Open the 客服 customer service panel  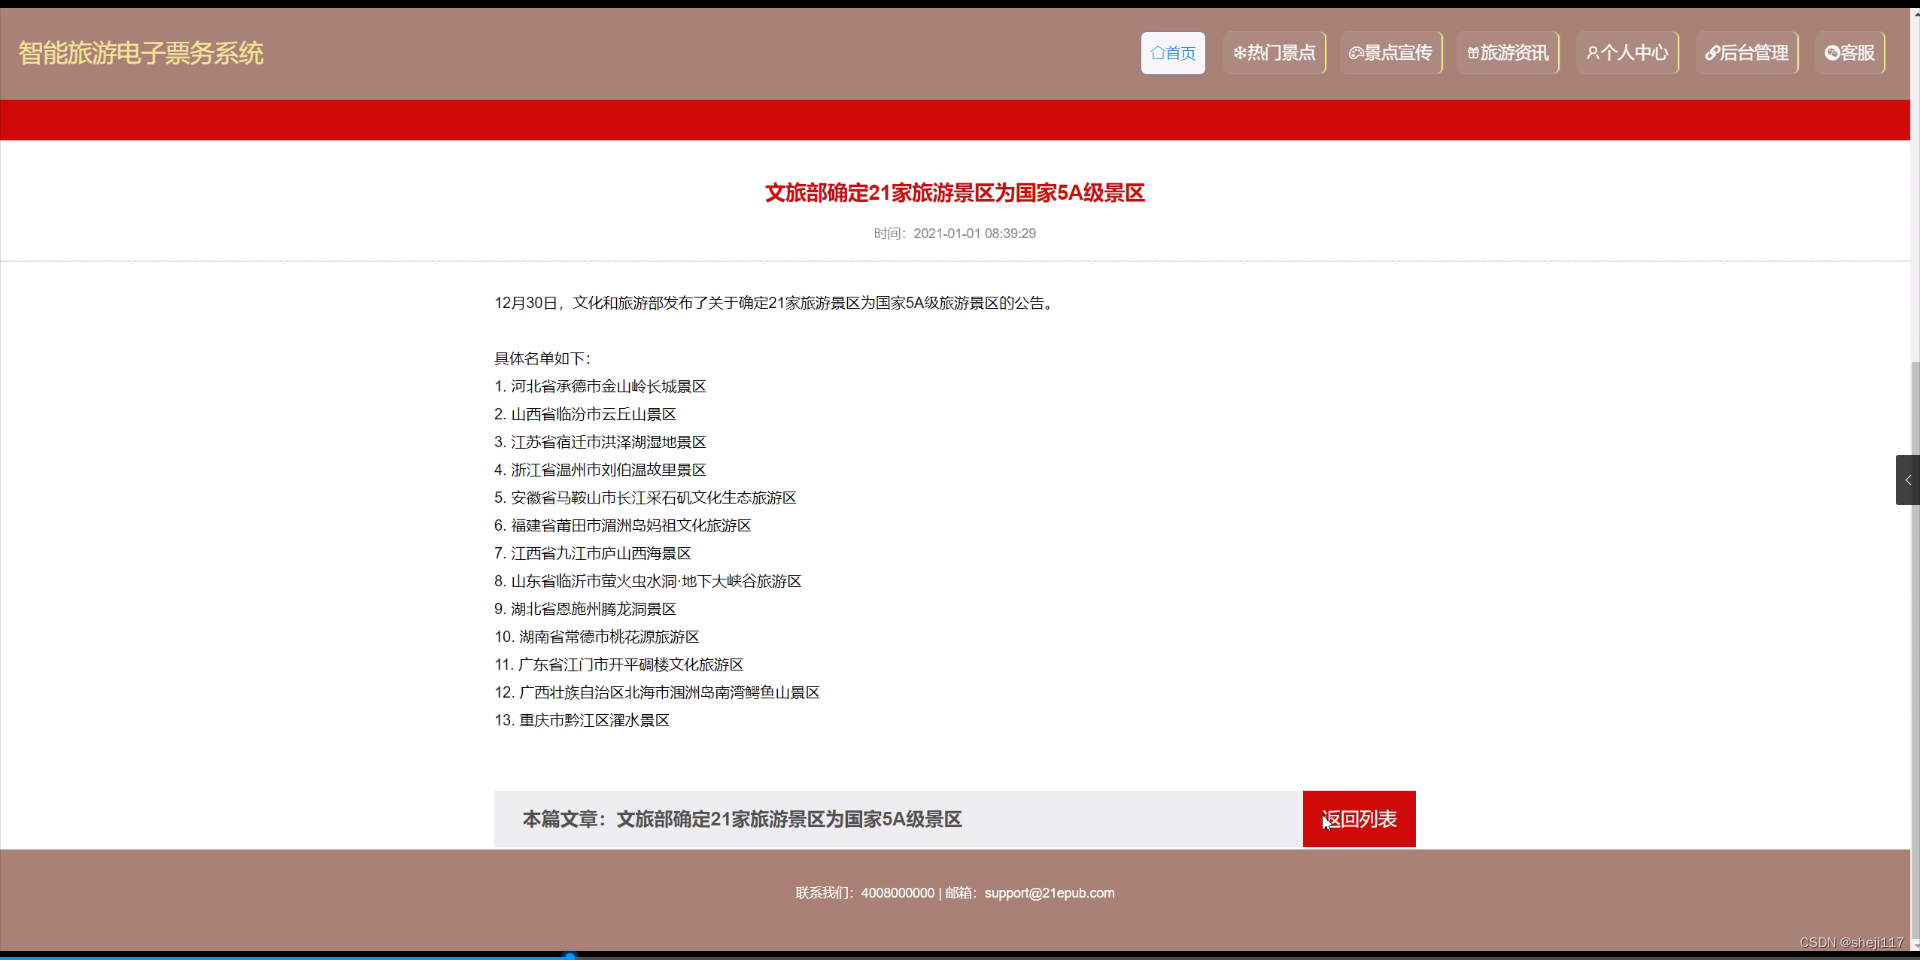coord(1848,52)
